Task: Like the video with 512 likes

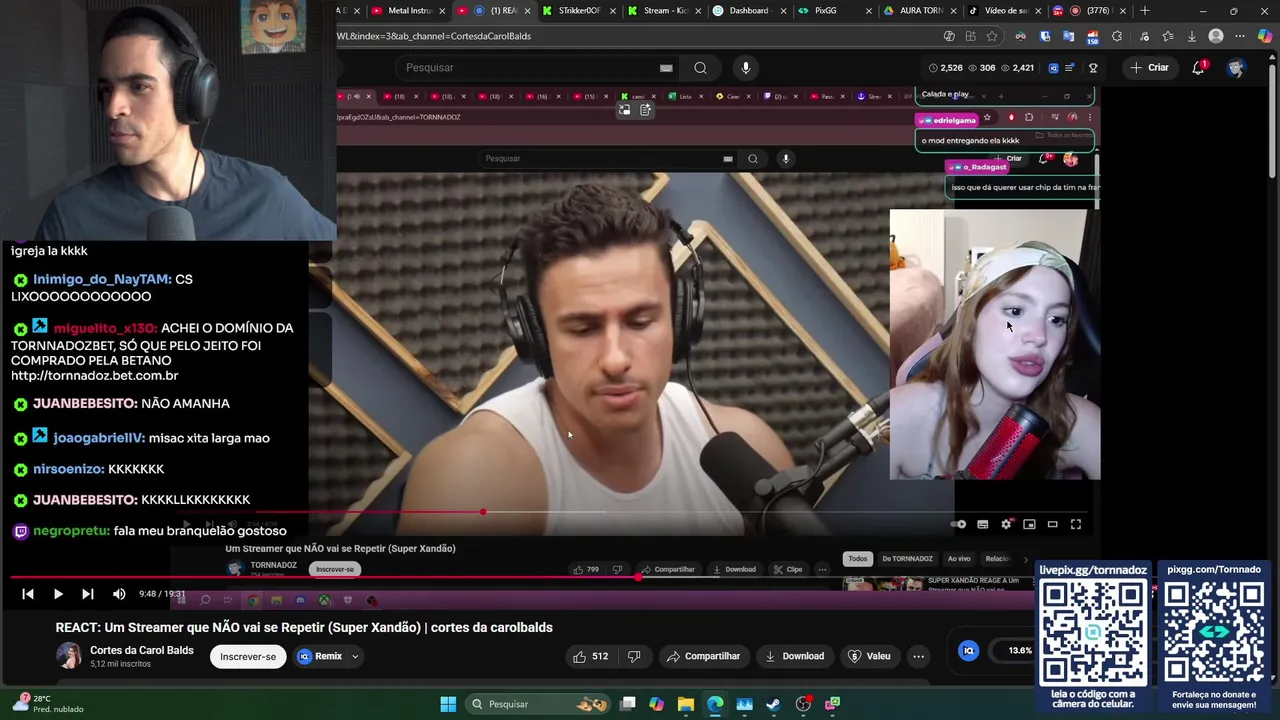Action: (x=591, y=656)
